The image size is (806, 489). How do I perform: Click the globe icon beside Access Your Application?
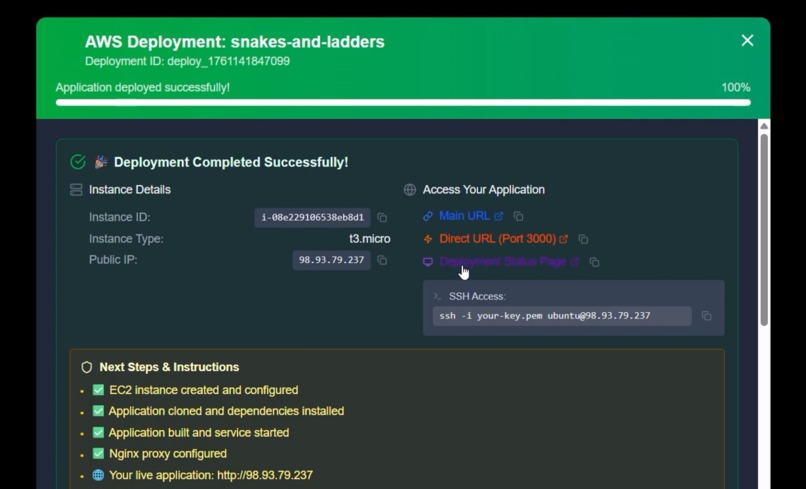(x=410, y=190)
